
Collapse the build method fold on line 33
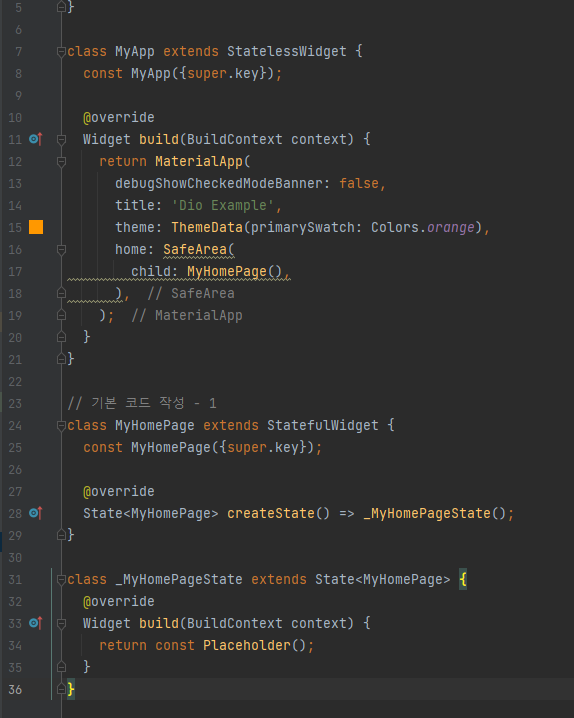point(61,624)
